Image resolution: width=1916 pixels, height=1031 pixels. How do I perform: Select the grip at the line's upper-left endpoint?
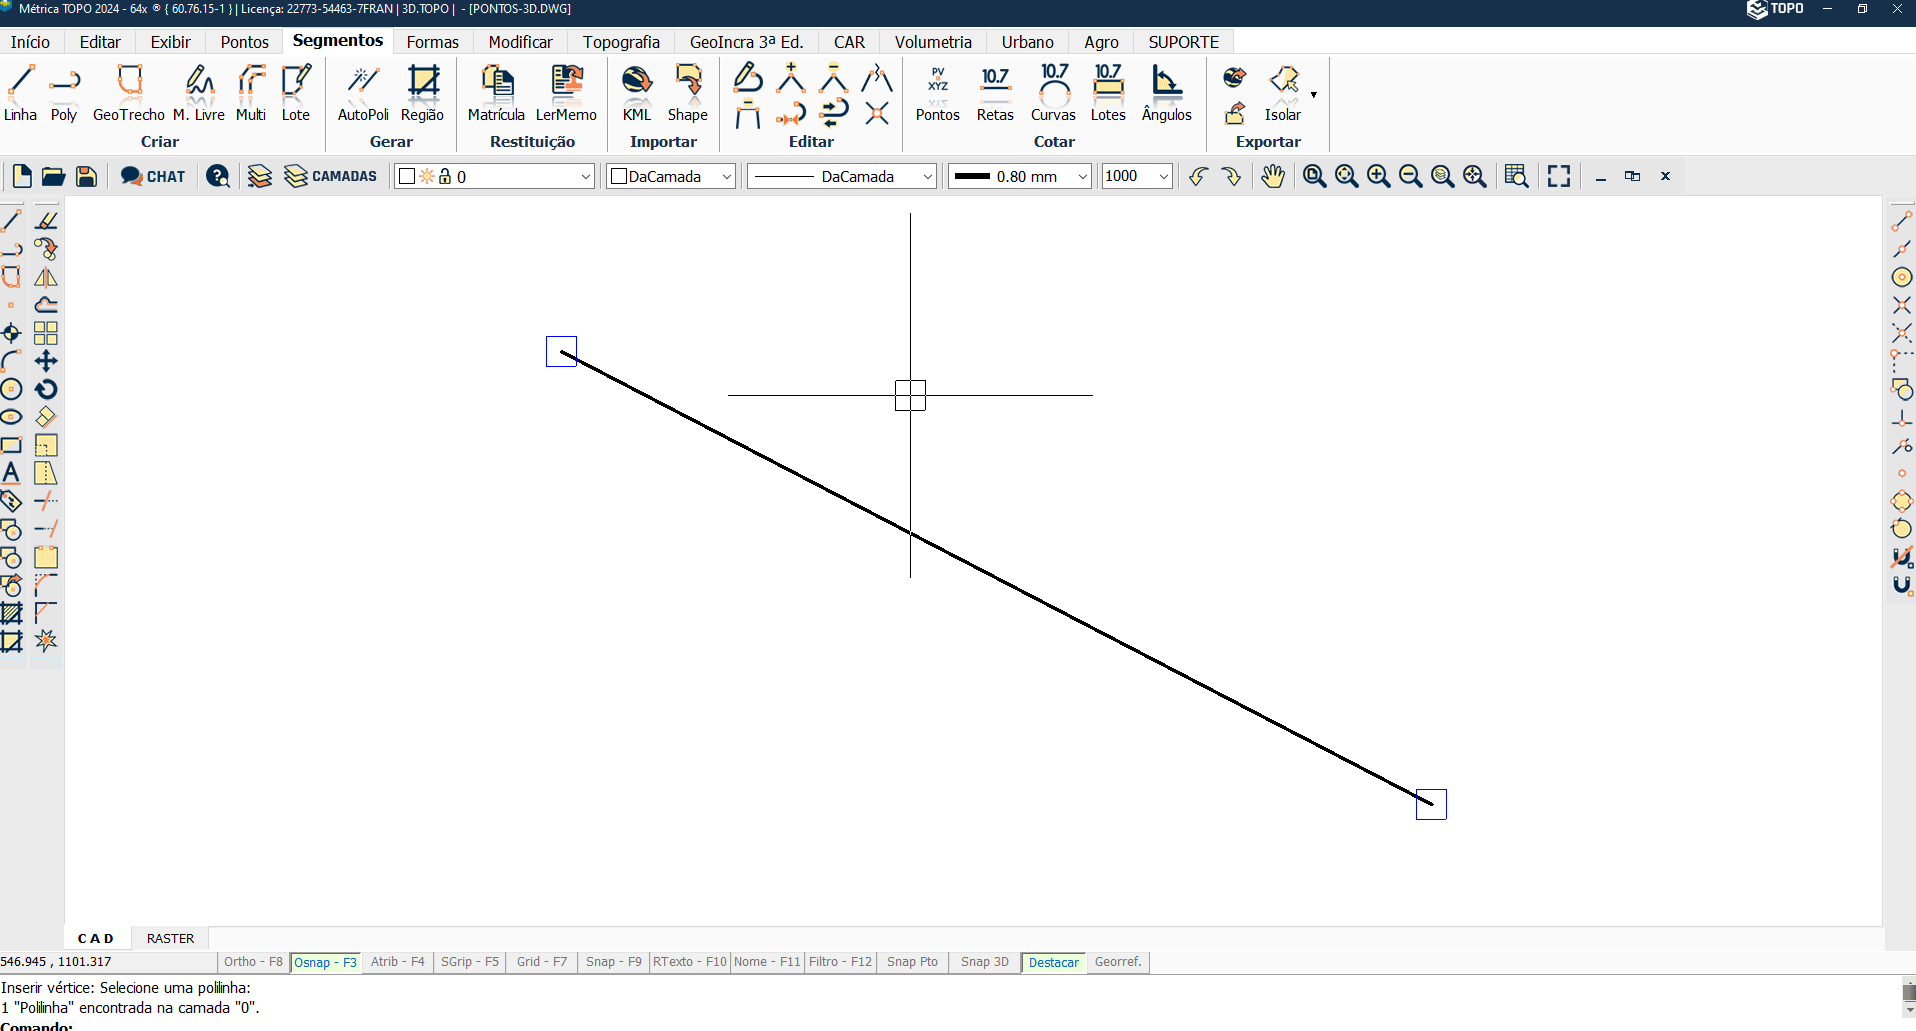(x=561, y=351)
